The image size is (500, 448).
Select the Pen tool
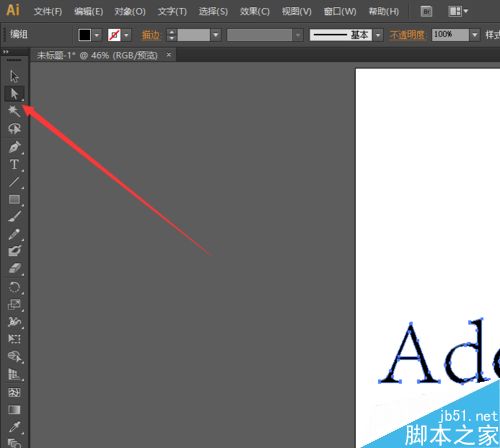(x=14, y=147)
